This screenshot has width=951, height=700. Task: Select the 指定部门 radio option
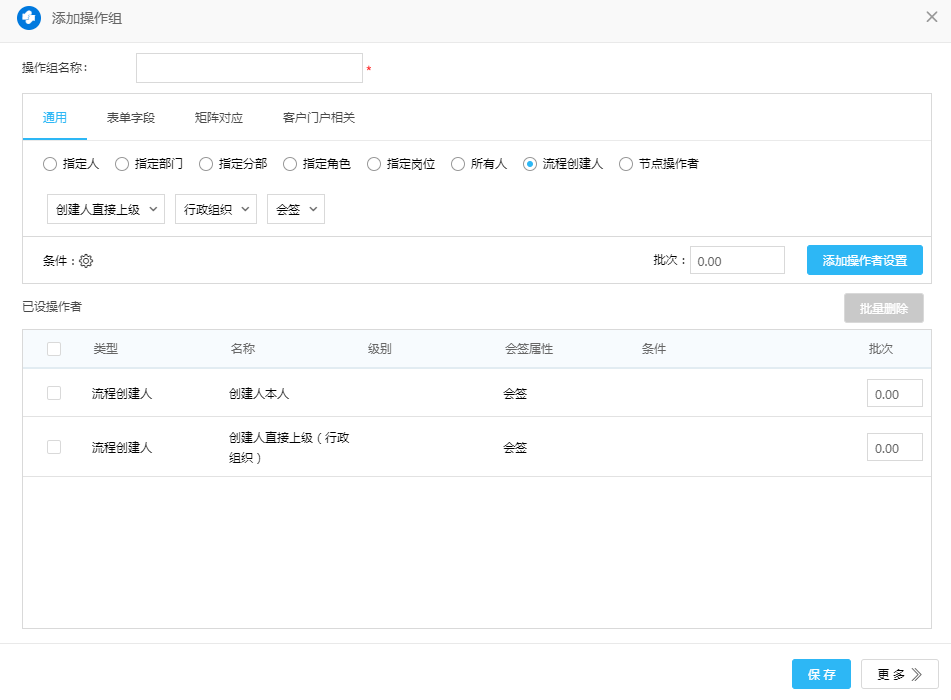click(122, 164)
